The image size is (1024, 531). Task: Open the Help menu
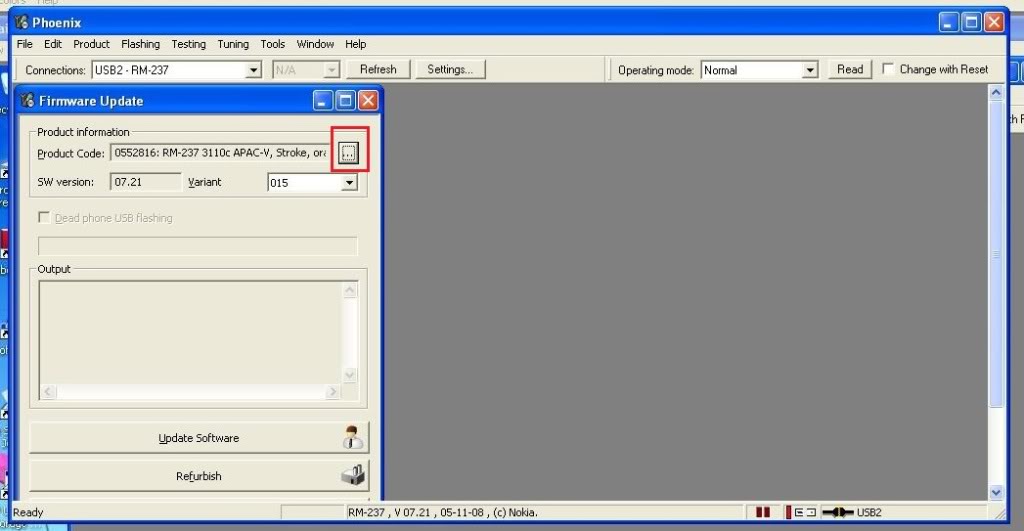coord(355,44)
